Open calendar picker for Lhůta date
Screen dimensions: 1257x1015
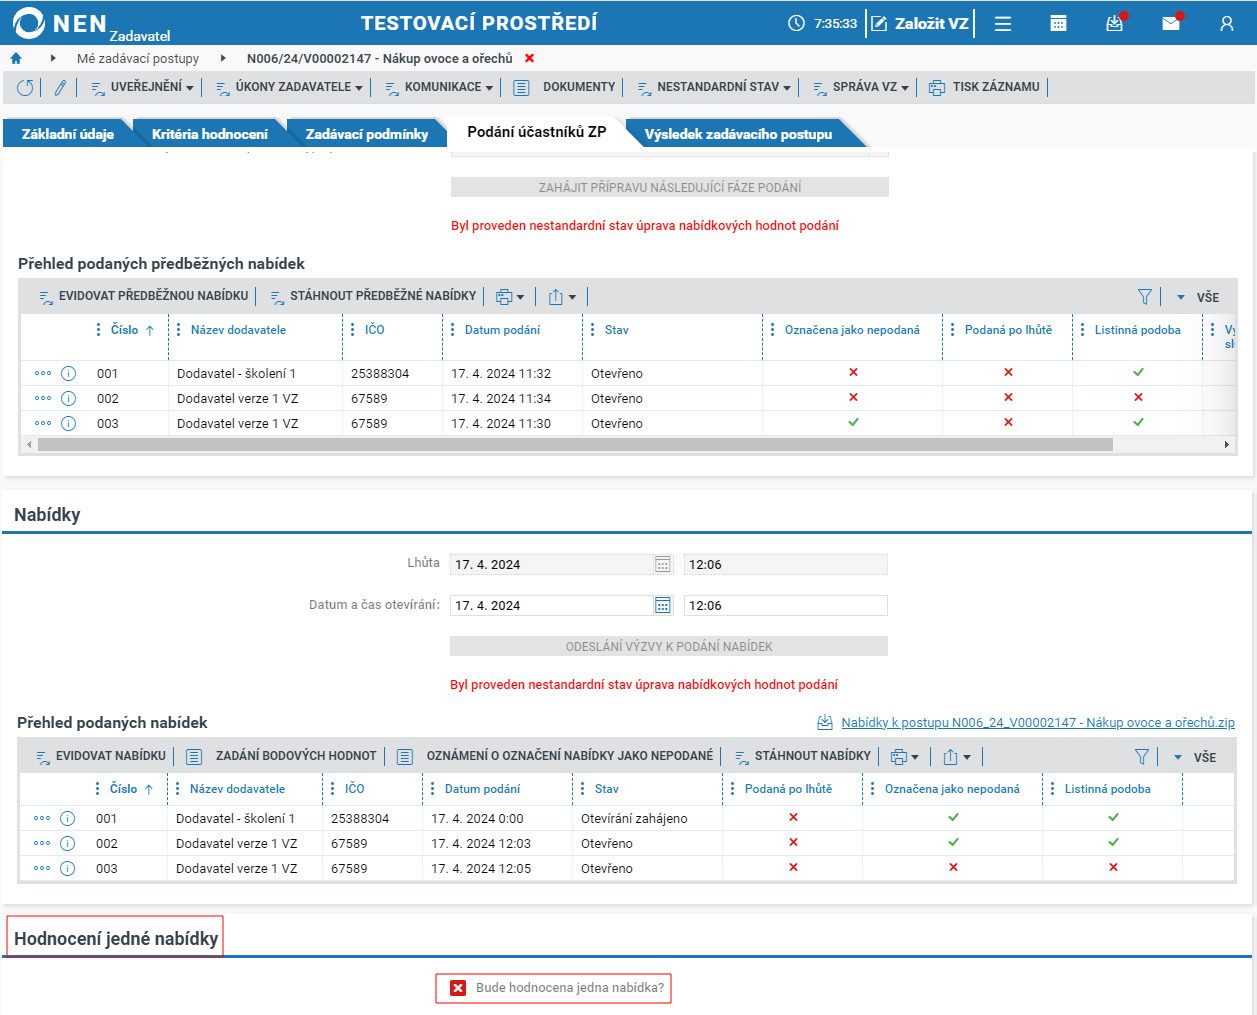(x=662, y=564)
